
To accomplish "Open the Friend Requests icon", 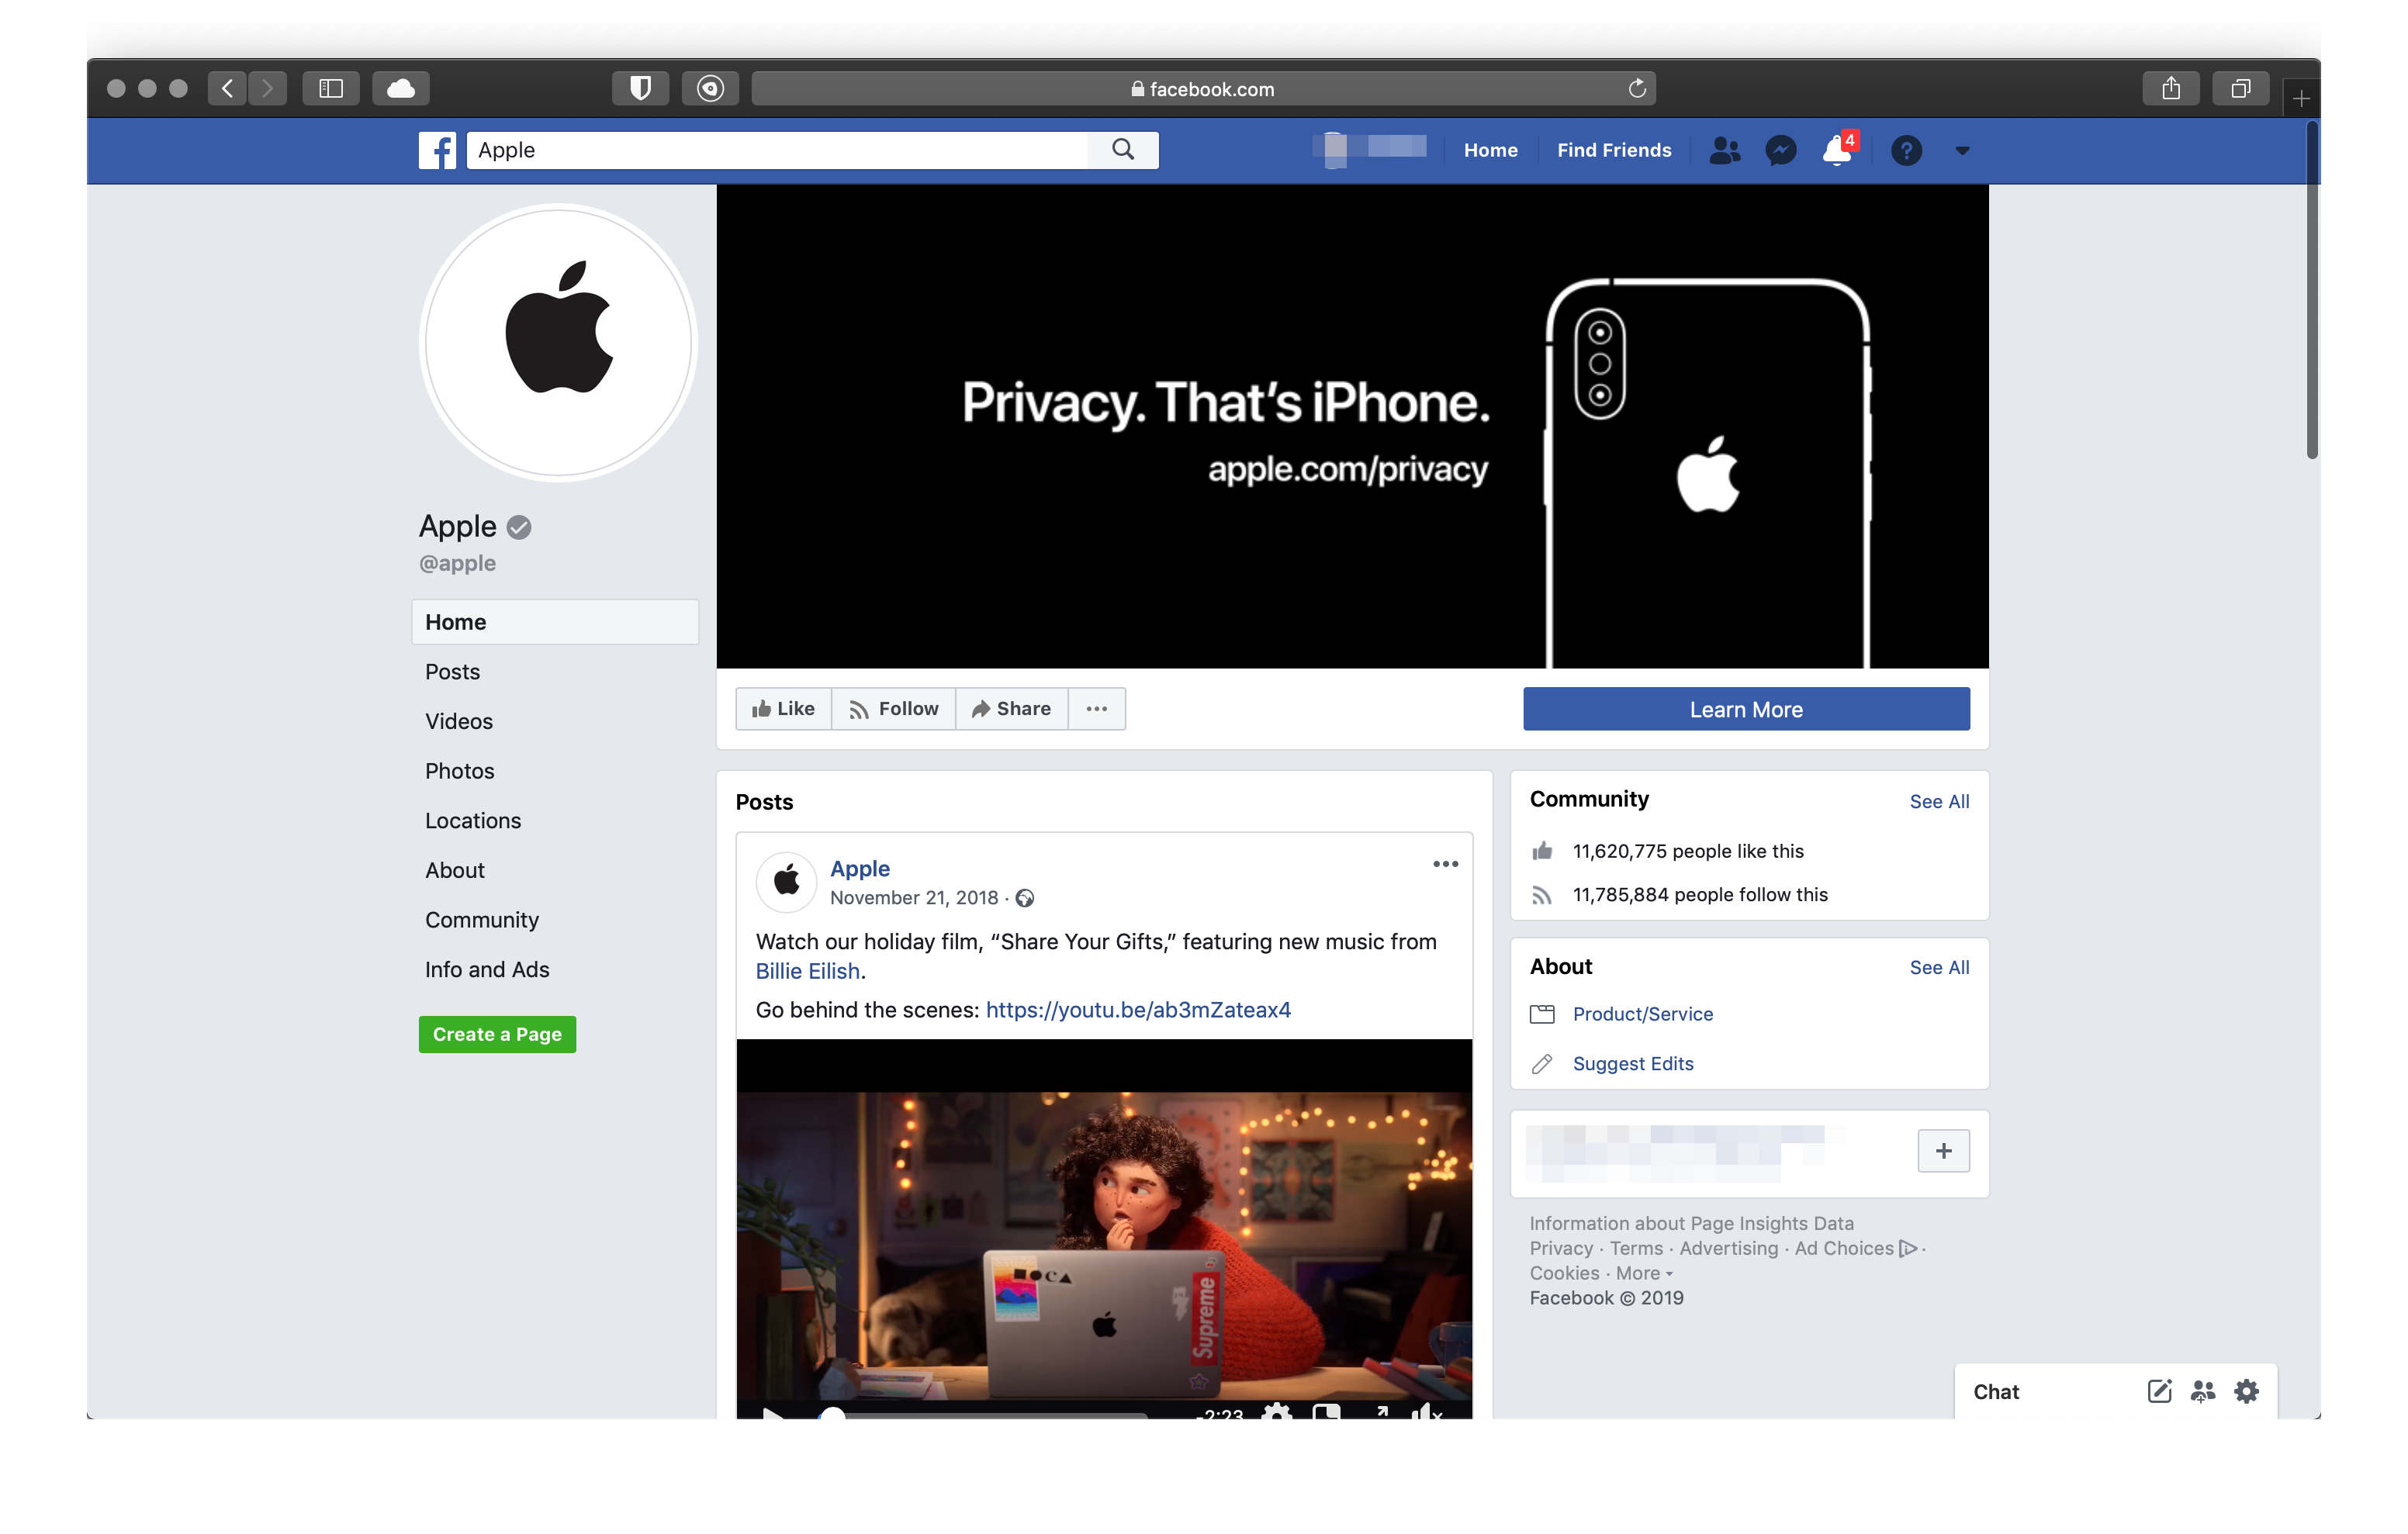I will click(x=1724, y=150).
